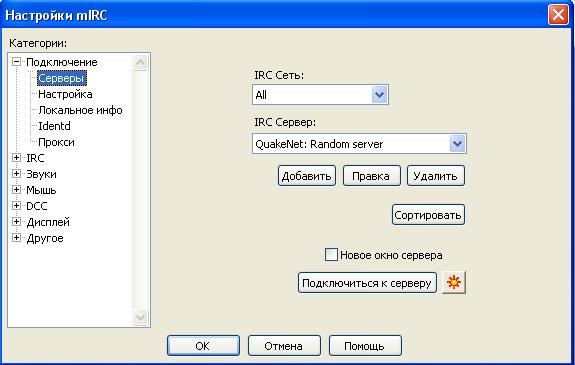Enable the Новое окно сервера checkbox
Image resolution: width=575 pixels, height=365 pixels.
331,255
